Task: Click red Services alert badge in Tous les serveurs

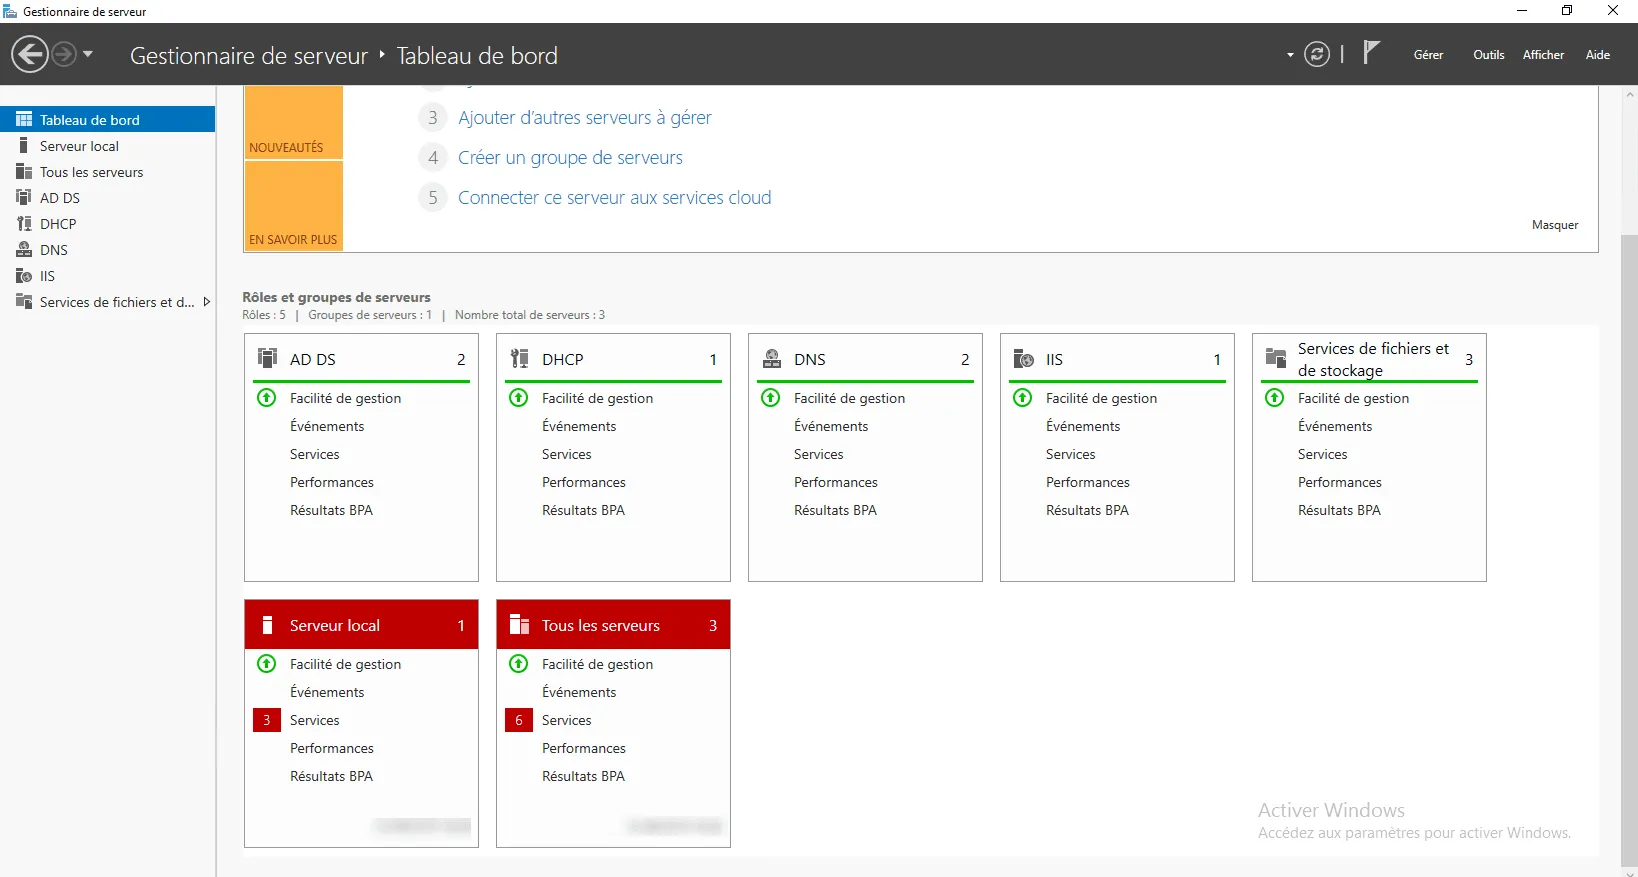Action: [x=518, y=720]
